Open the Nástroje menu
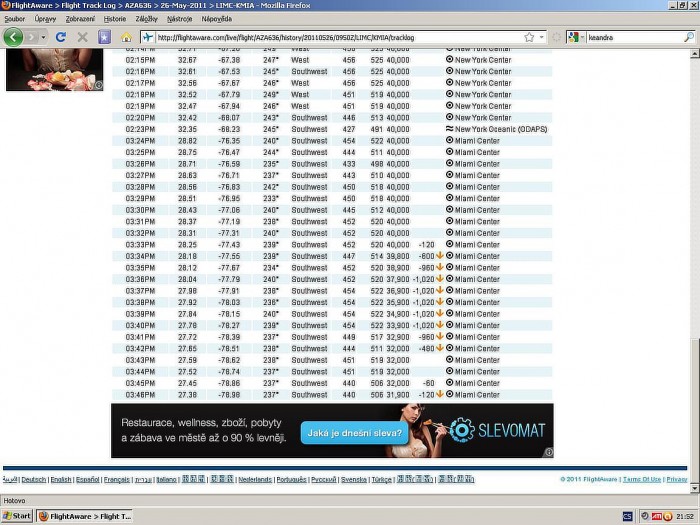Screen dimensions: 700x525 click(x=179, y=19)
